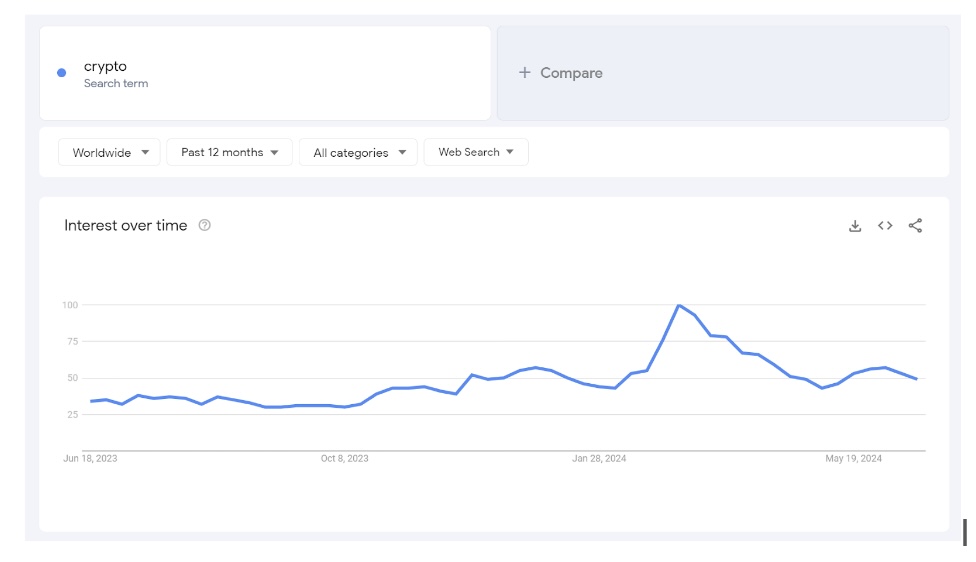Click the peak point at 100 on chart

pyautogui.click(x=678, y=305)
